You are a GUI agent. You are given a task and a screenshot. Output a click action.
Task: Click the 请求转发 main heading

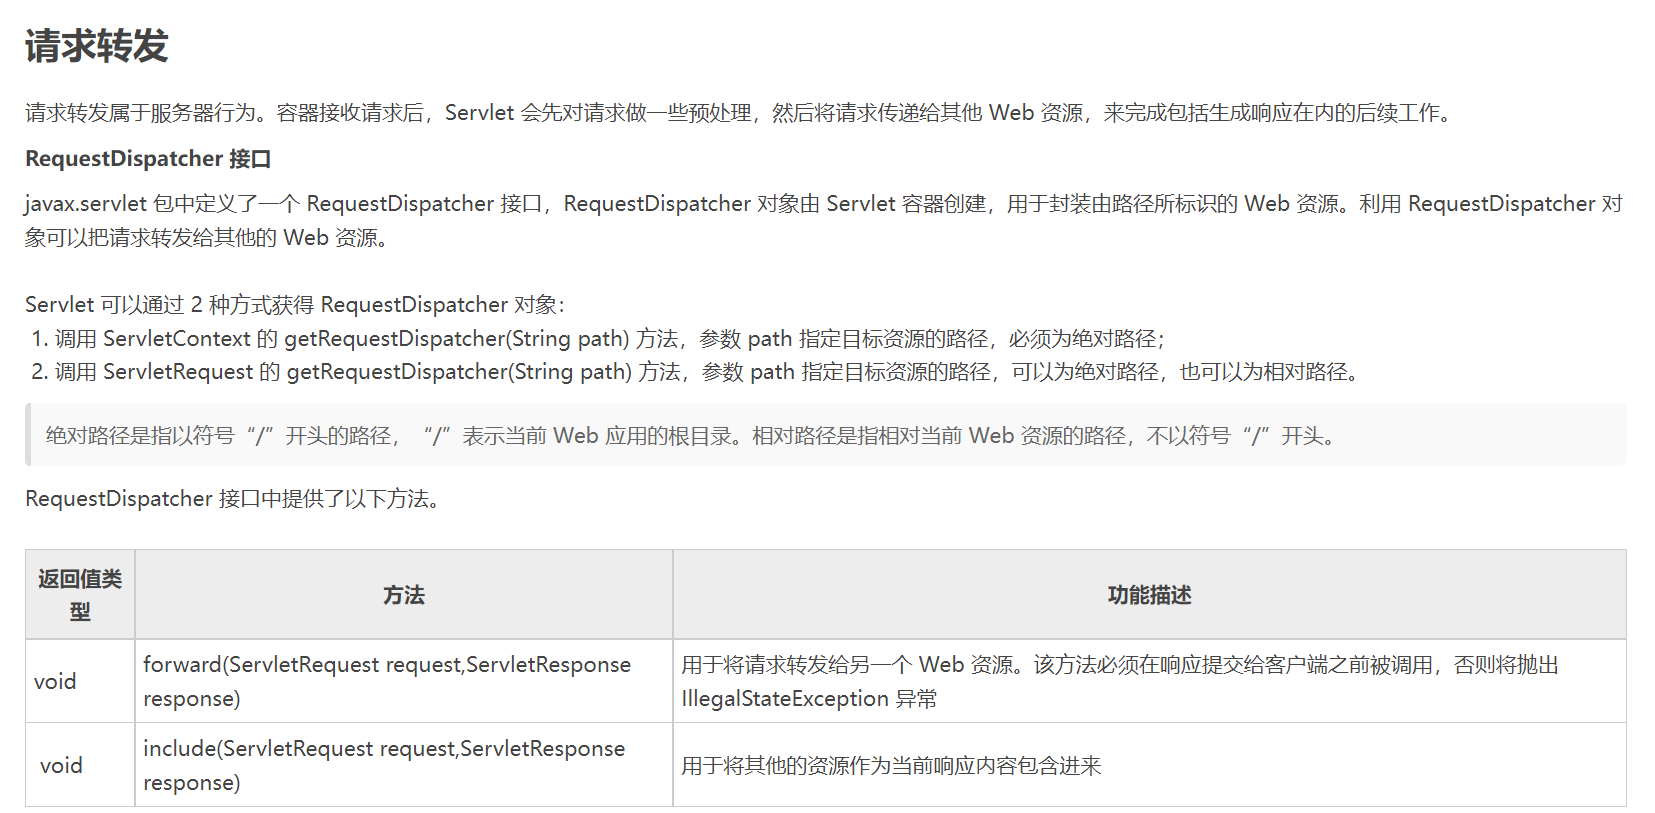96,46
